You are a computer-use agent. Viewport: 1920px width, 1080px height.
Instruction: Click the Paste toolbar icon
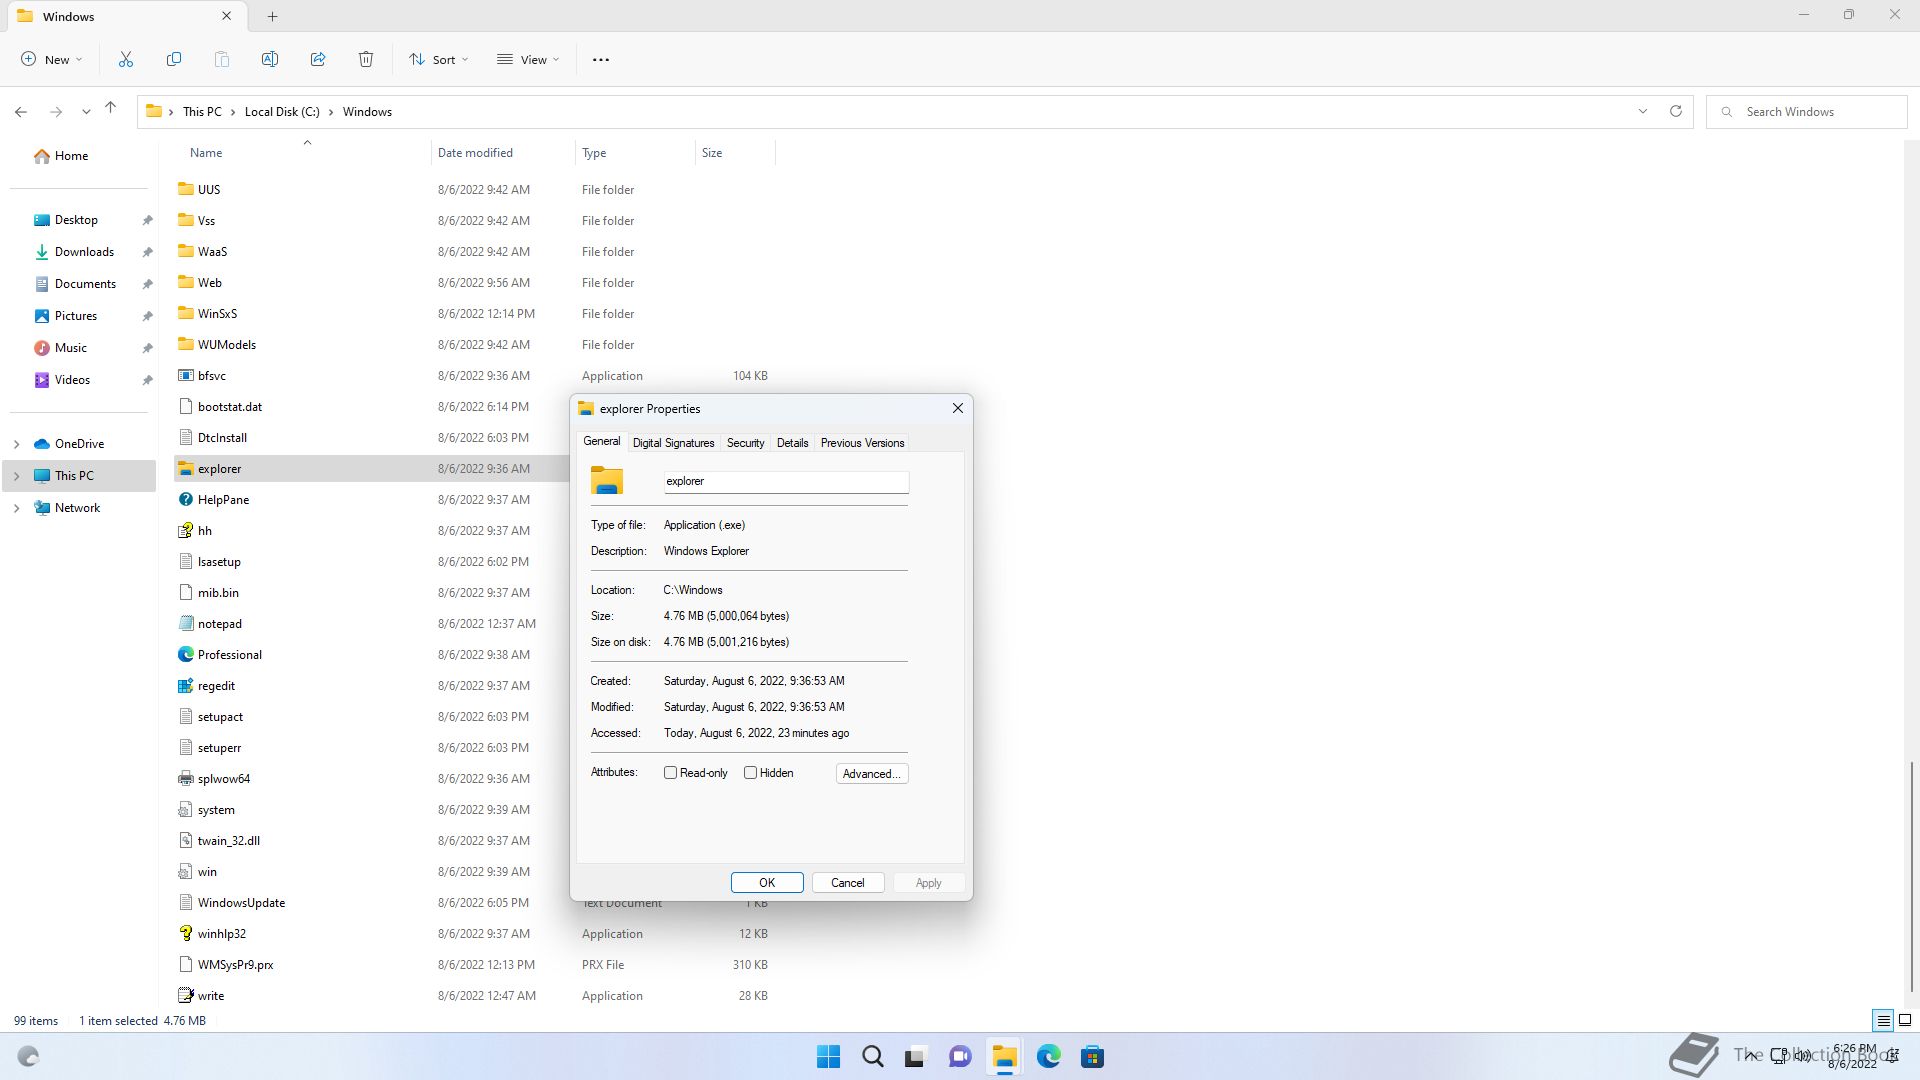click(222, 59)
